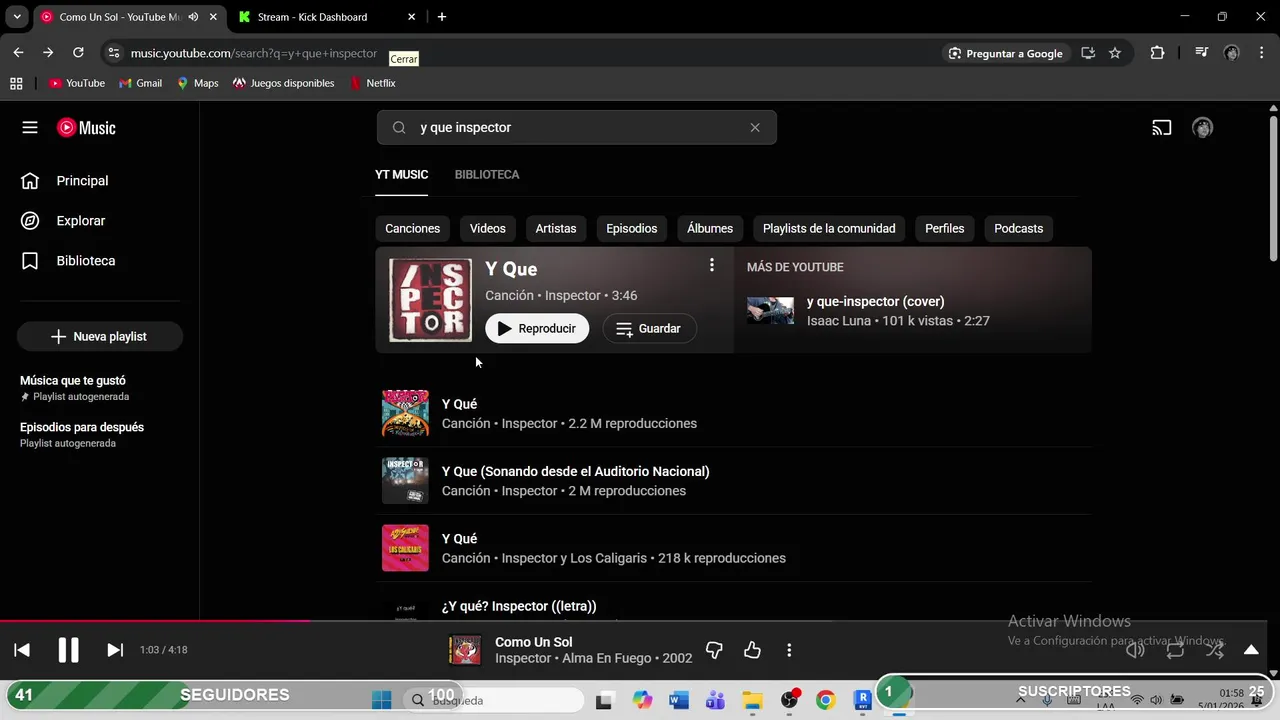Toggle shuffle in the player
Image resolution: width=1280 pixels, height=720 pixels.
(1214, 650)
